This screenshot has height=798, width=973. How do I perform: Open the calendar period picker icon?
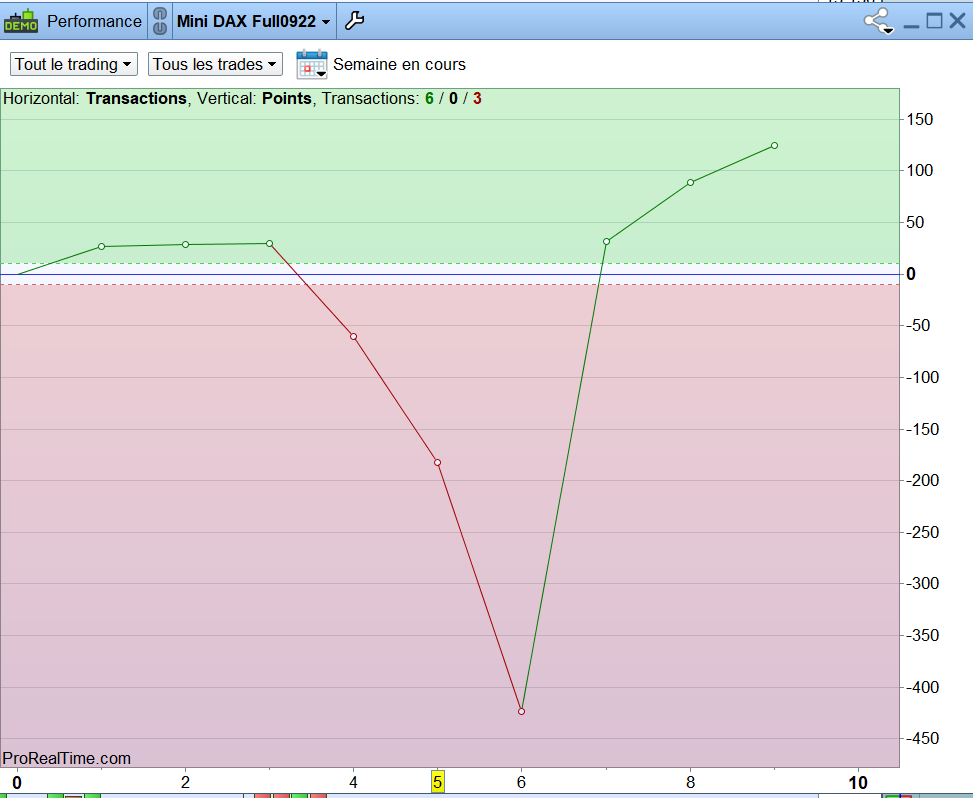(x=312, y=64)
